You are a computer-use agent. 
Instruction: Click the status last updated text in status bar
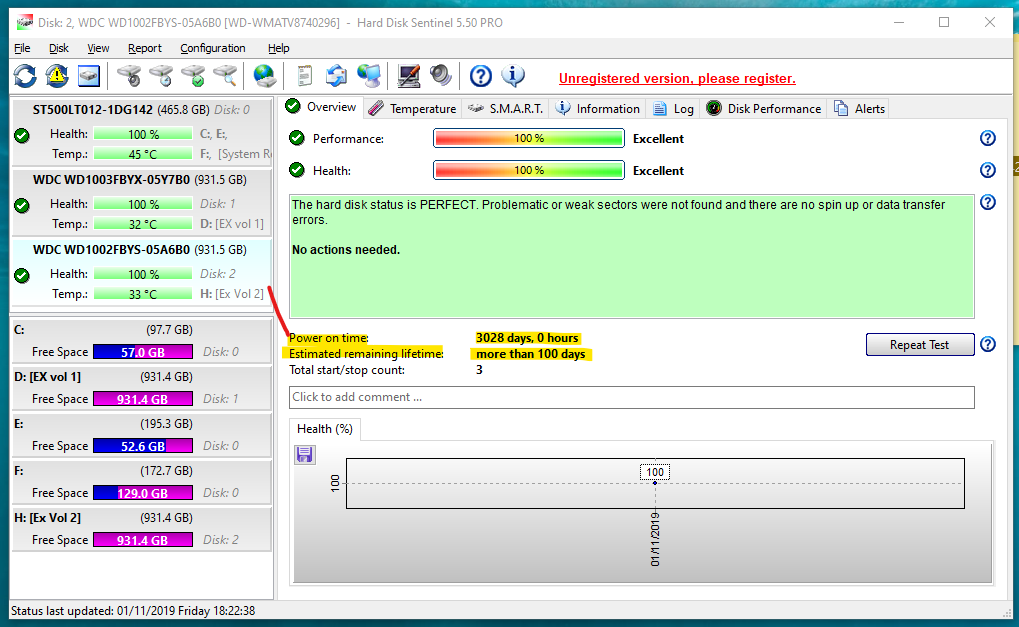(133, 611)
